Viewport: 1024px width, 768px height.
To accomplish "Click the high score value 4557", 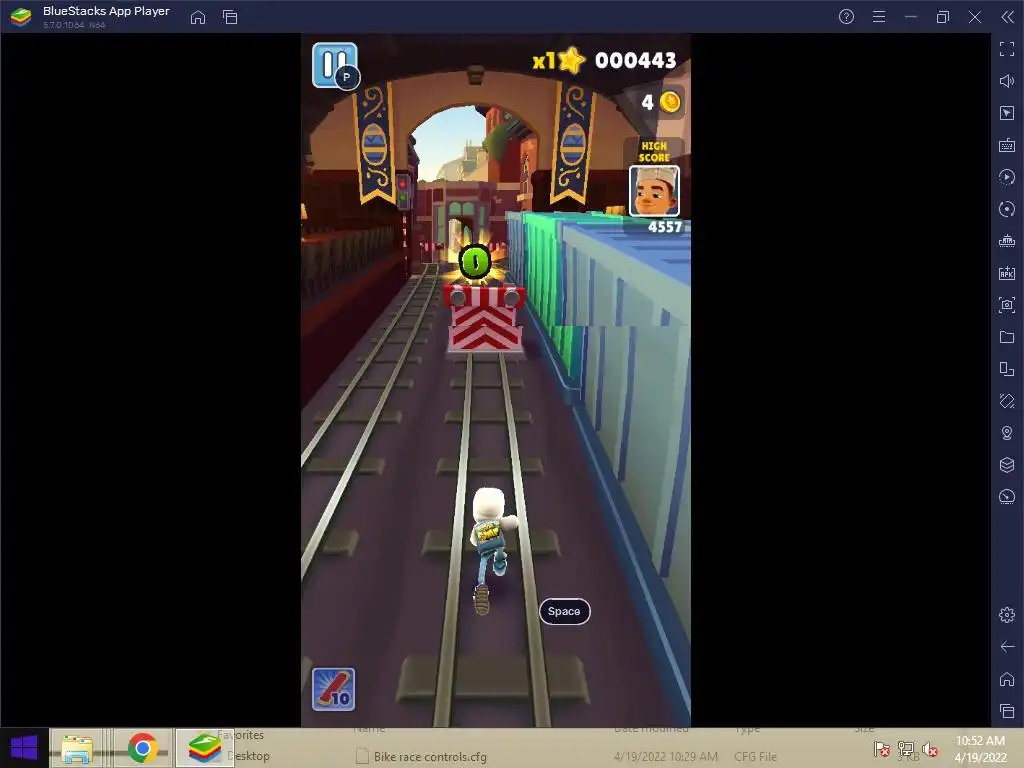I will point(665,227).
